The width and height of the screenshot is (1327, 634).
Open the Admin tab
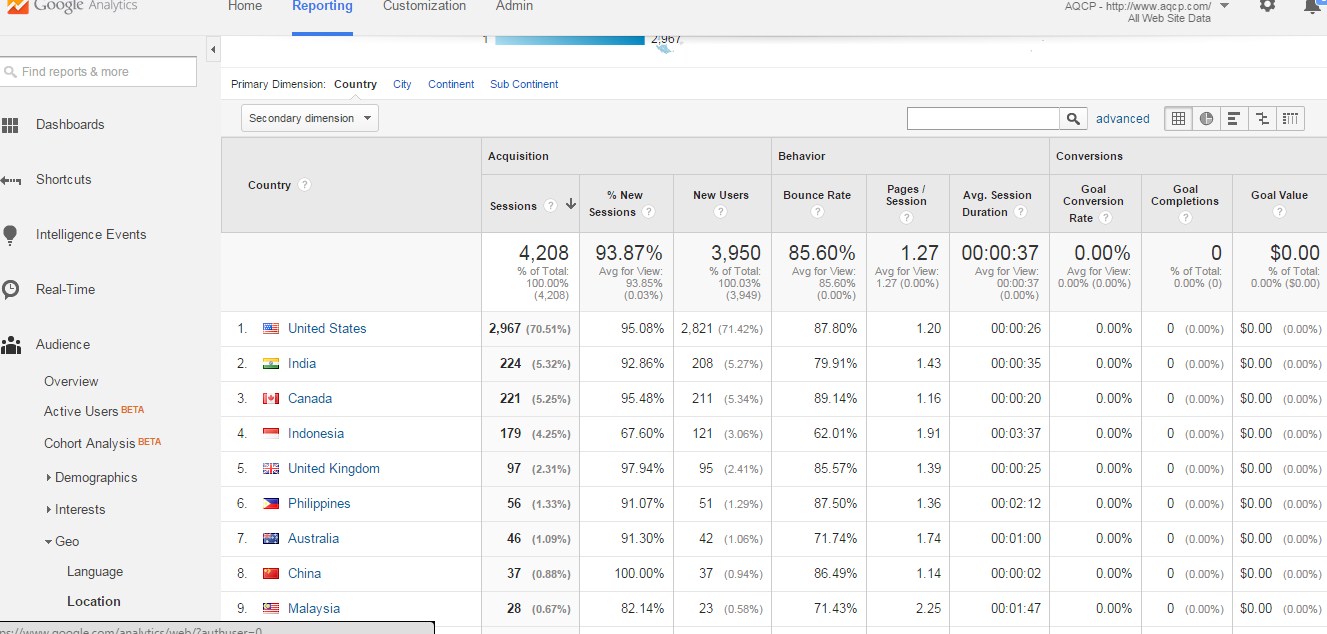pos(514,6)
